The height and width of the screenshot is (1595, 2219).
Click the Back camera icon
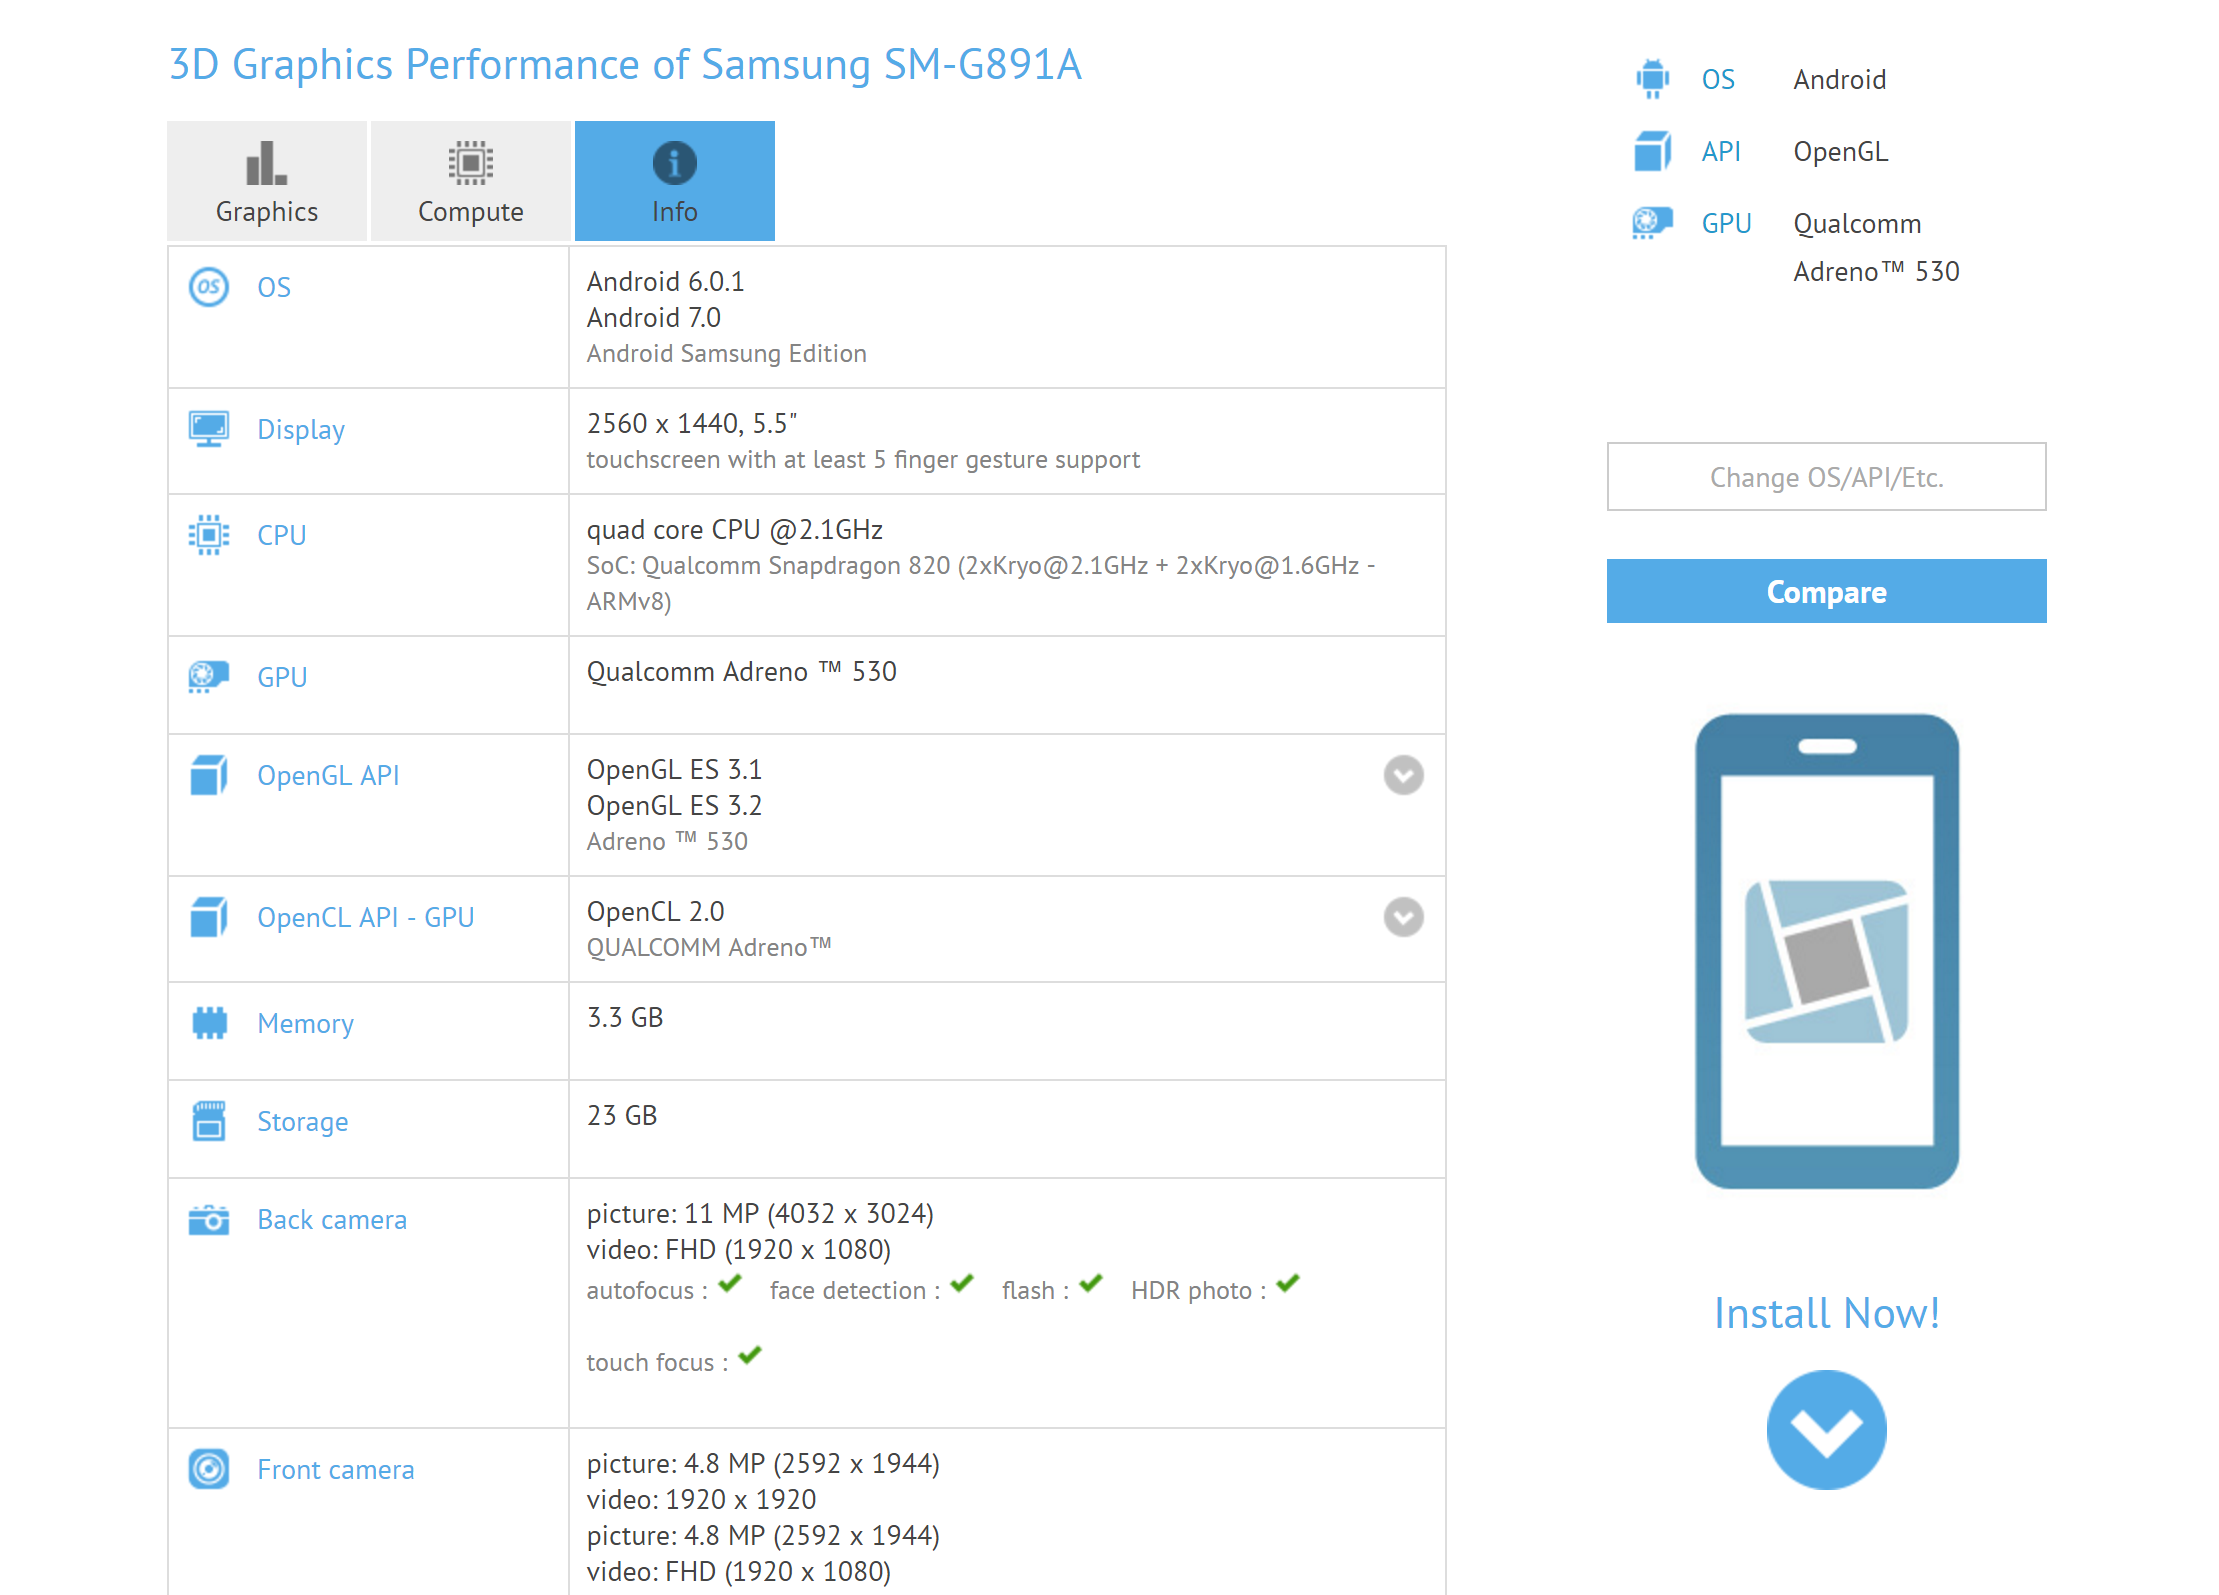click(208, 1219)
